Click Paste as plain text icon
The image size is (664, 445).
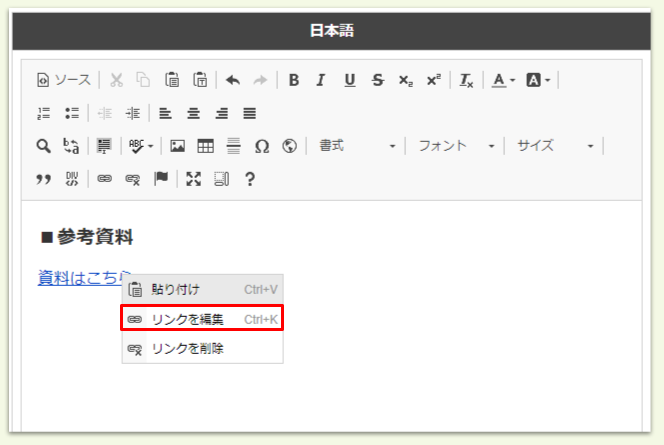(200, 80)
